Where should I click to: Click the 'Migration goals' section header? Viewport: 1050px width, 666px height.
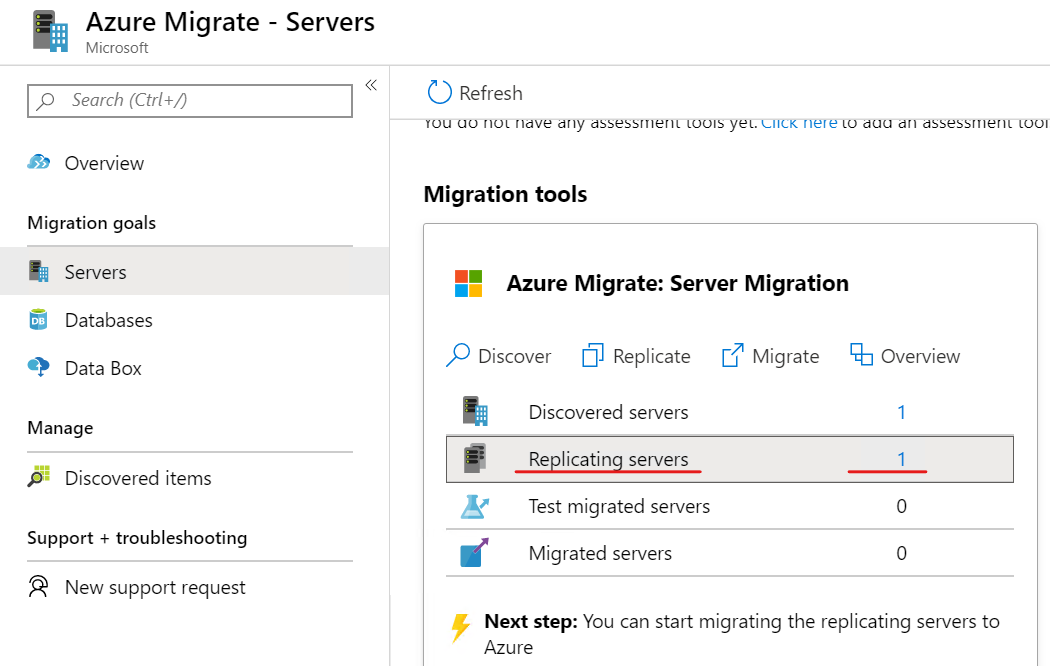[x=92, y=223]
